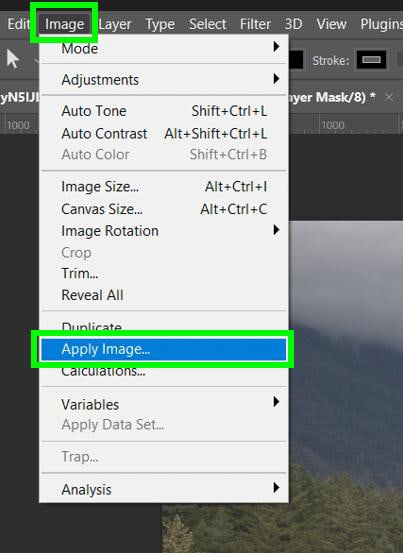
Task: Open the Canvas Size dialog
Action: pyautogui.click(x=164, y=209)
